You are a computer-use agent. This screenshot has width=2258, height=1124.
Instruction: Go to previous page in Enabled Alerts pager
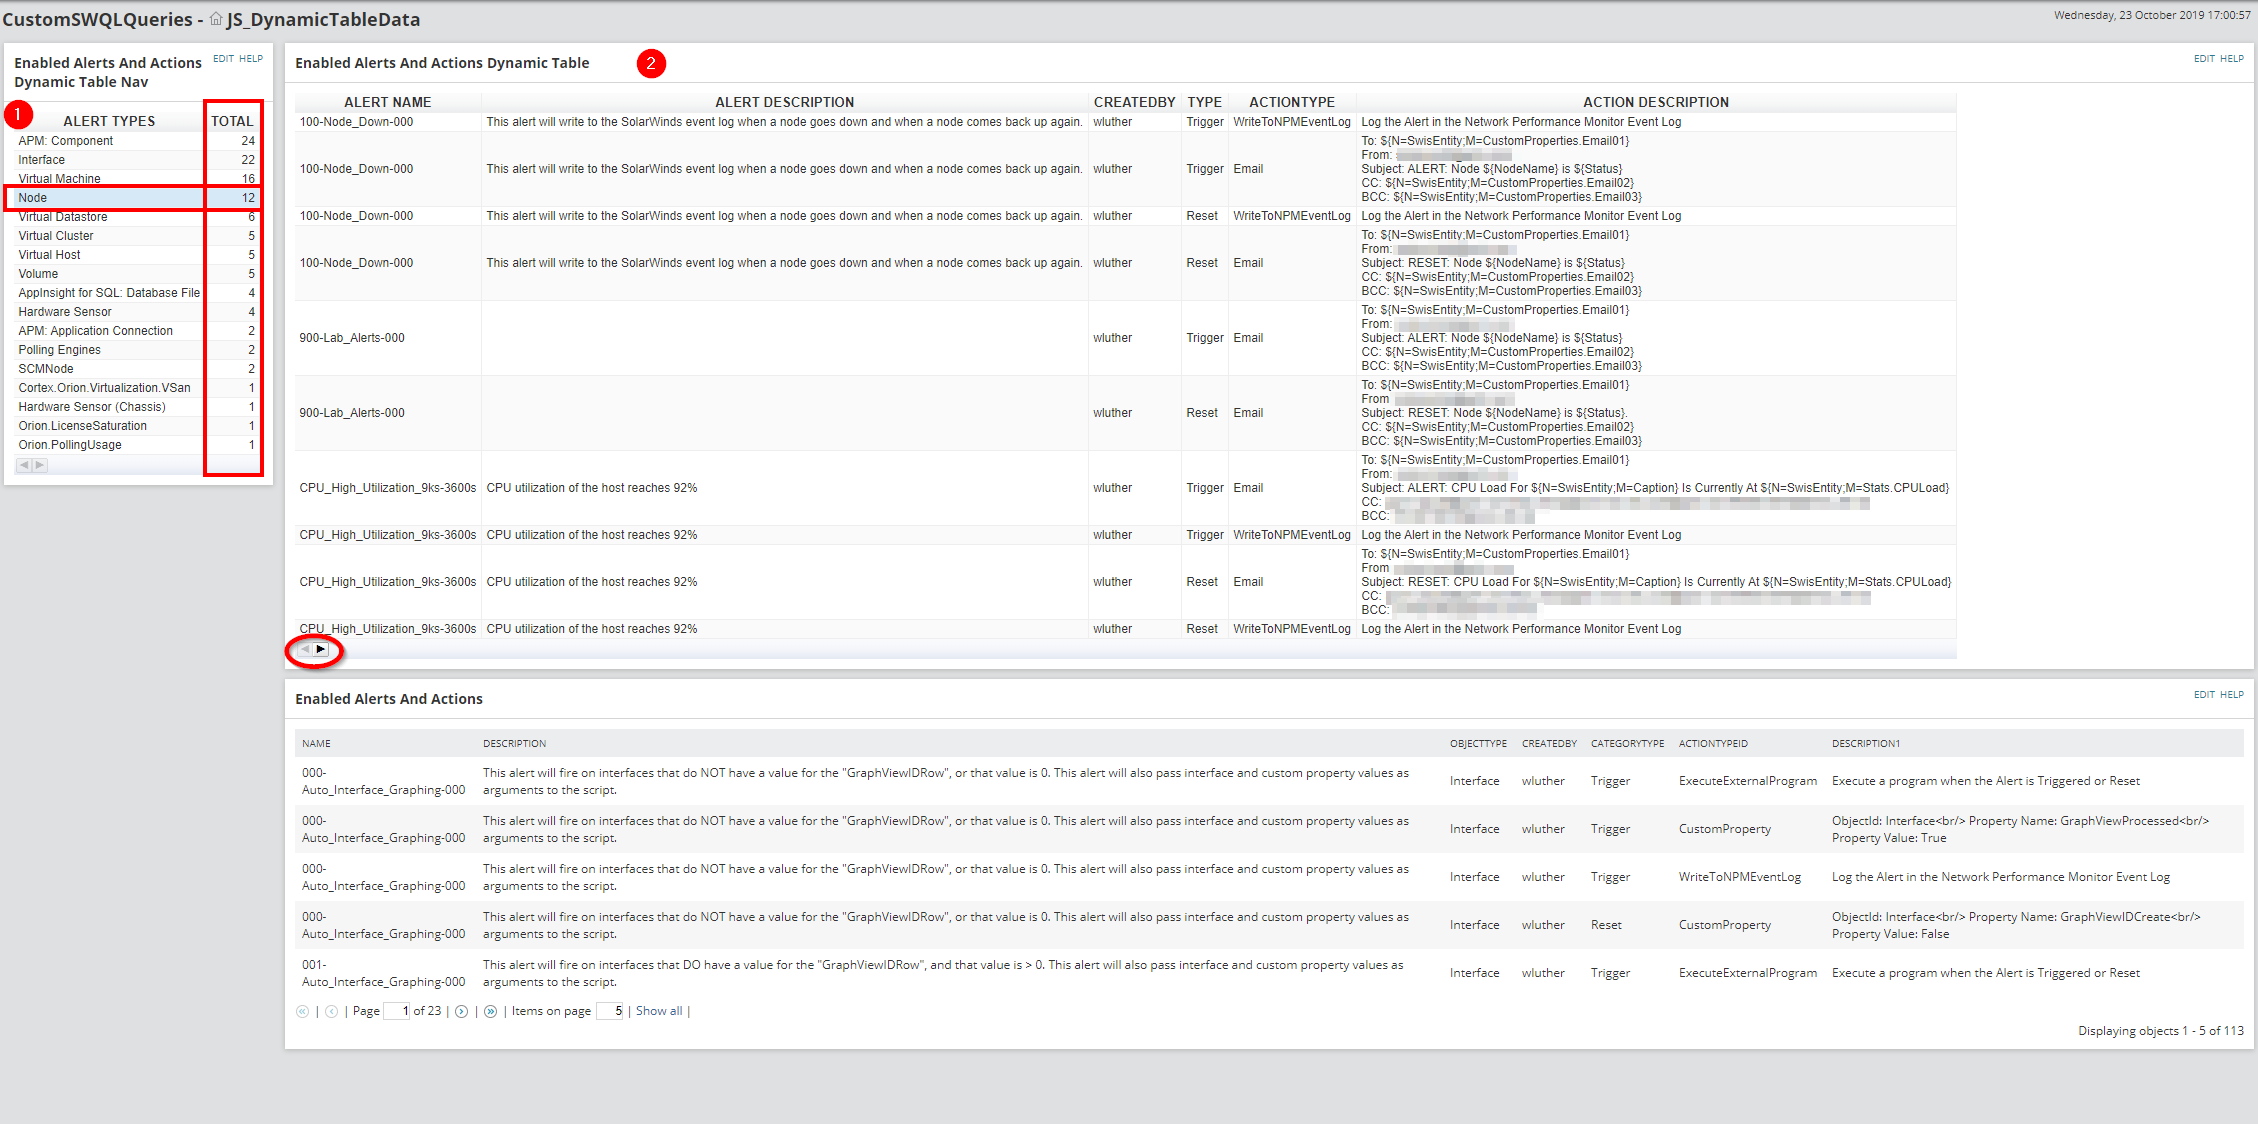coord(331,1012)
